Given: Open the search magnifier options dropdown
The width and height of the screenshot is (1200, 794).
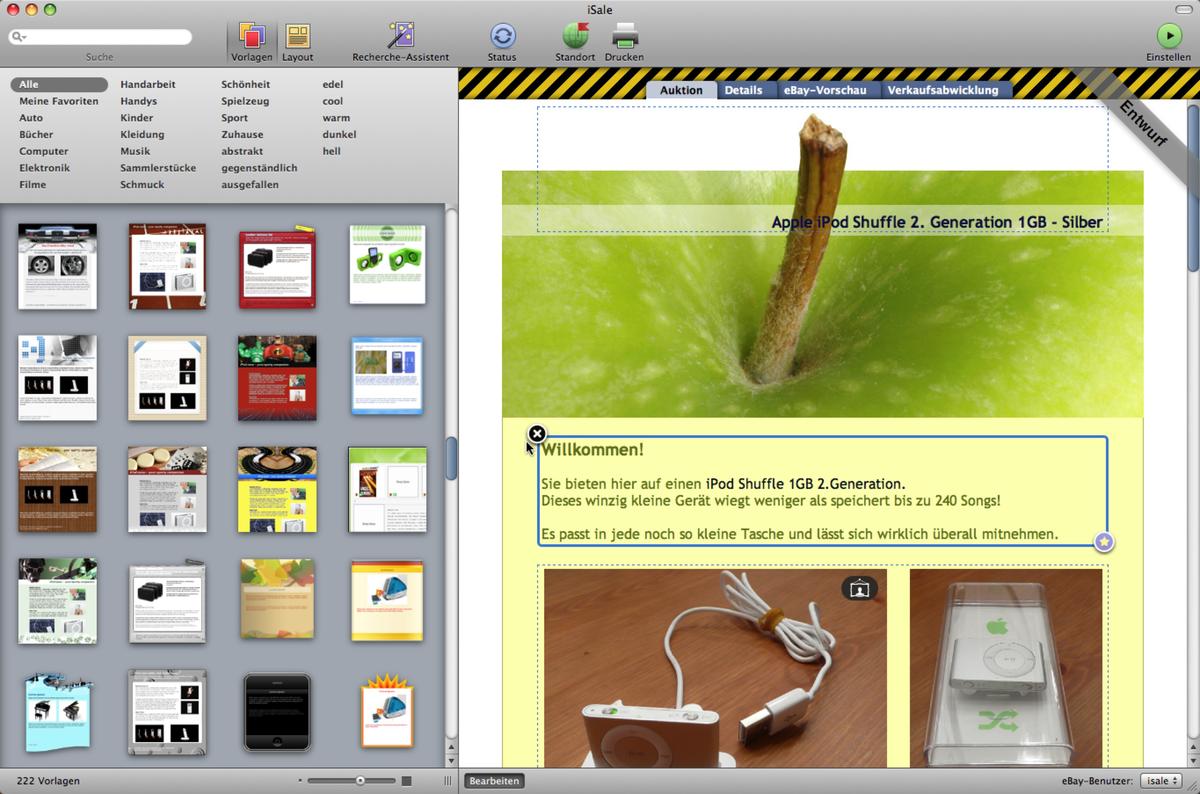Looking at the screenshot, I should pyautogui.click(x=19, y=37).
